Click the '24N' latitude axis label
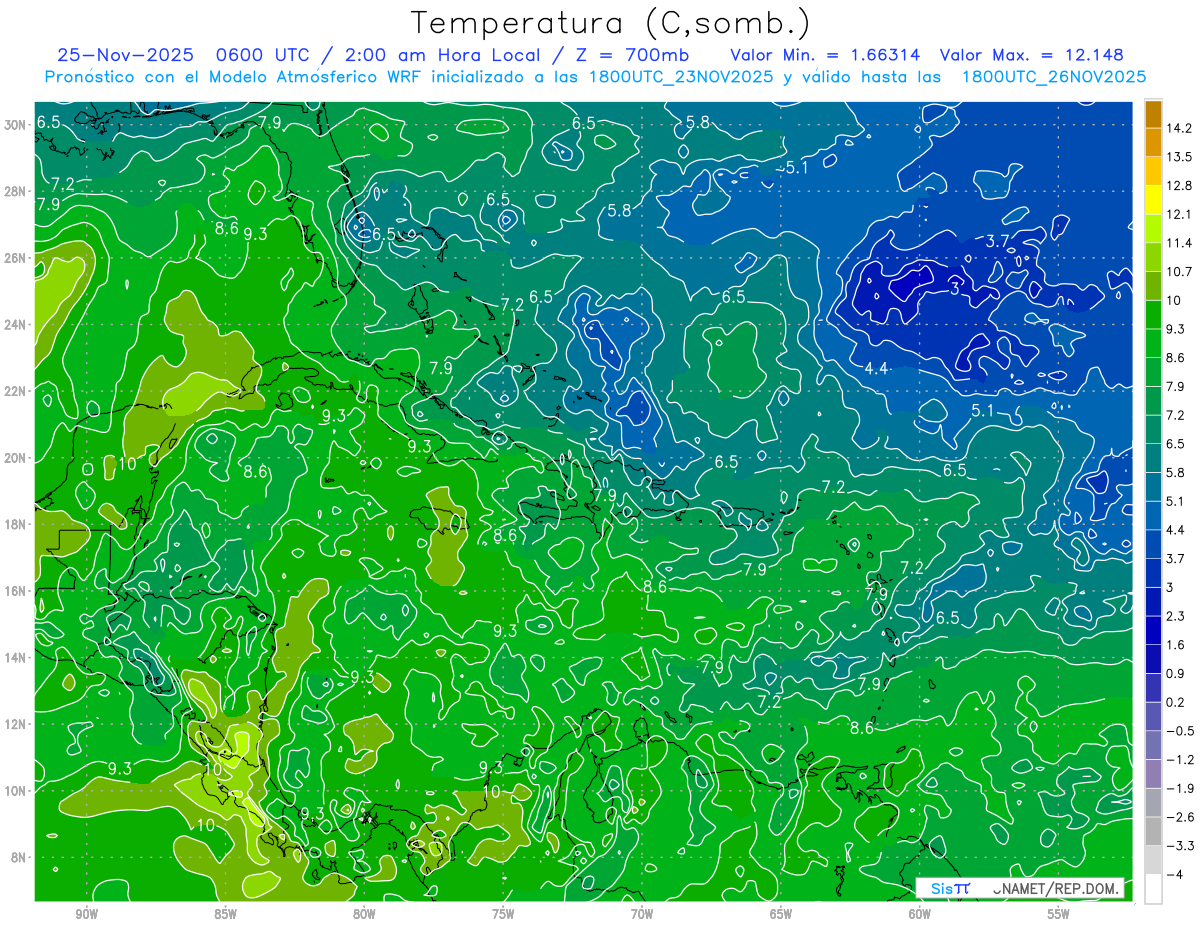Viewport: 1200px width, 927px height. 17,325
